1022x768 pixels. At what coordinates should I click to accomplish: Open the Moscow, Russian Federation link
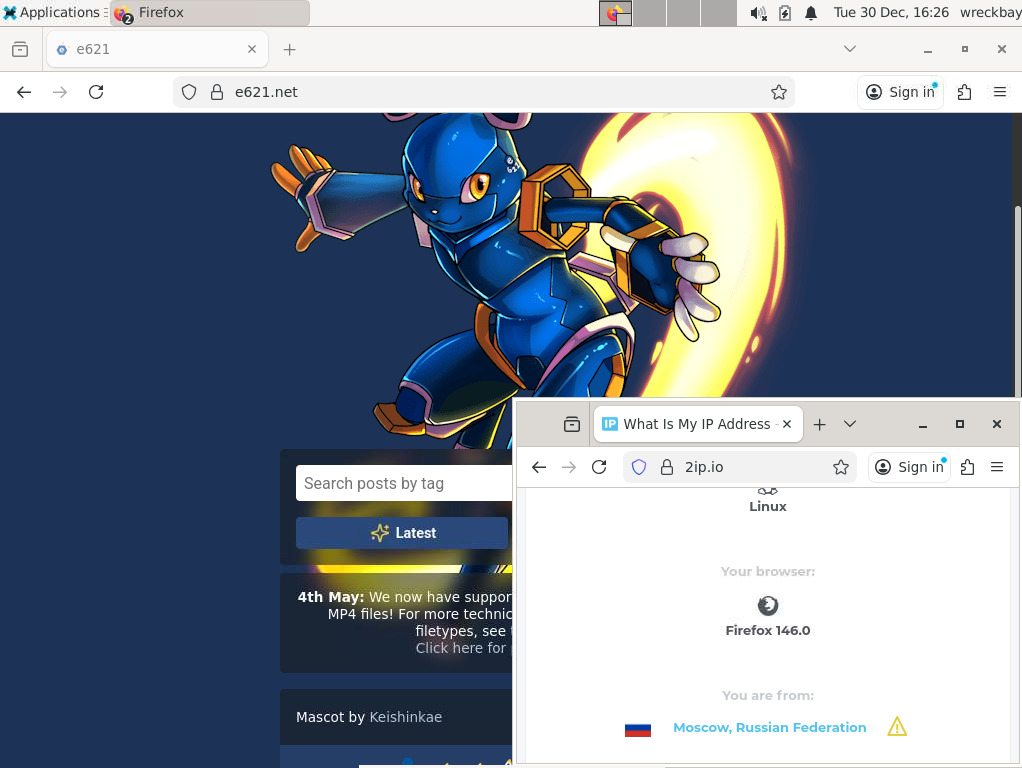tap(769, 727)
